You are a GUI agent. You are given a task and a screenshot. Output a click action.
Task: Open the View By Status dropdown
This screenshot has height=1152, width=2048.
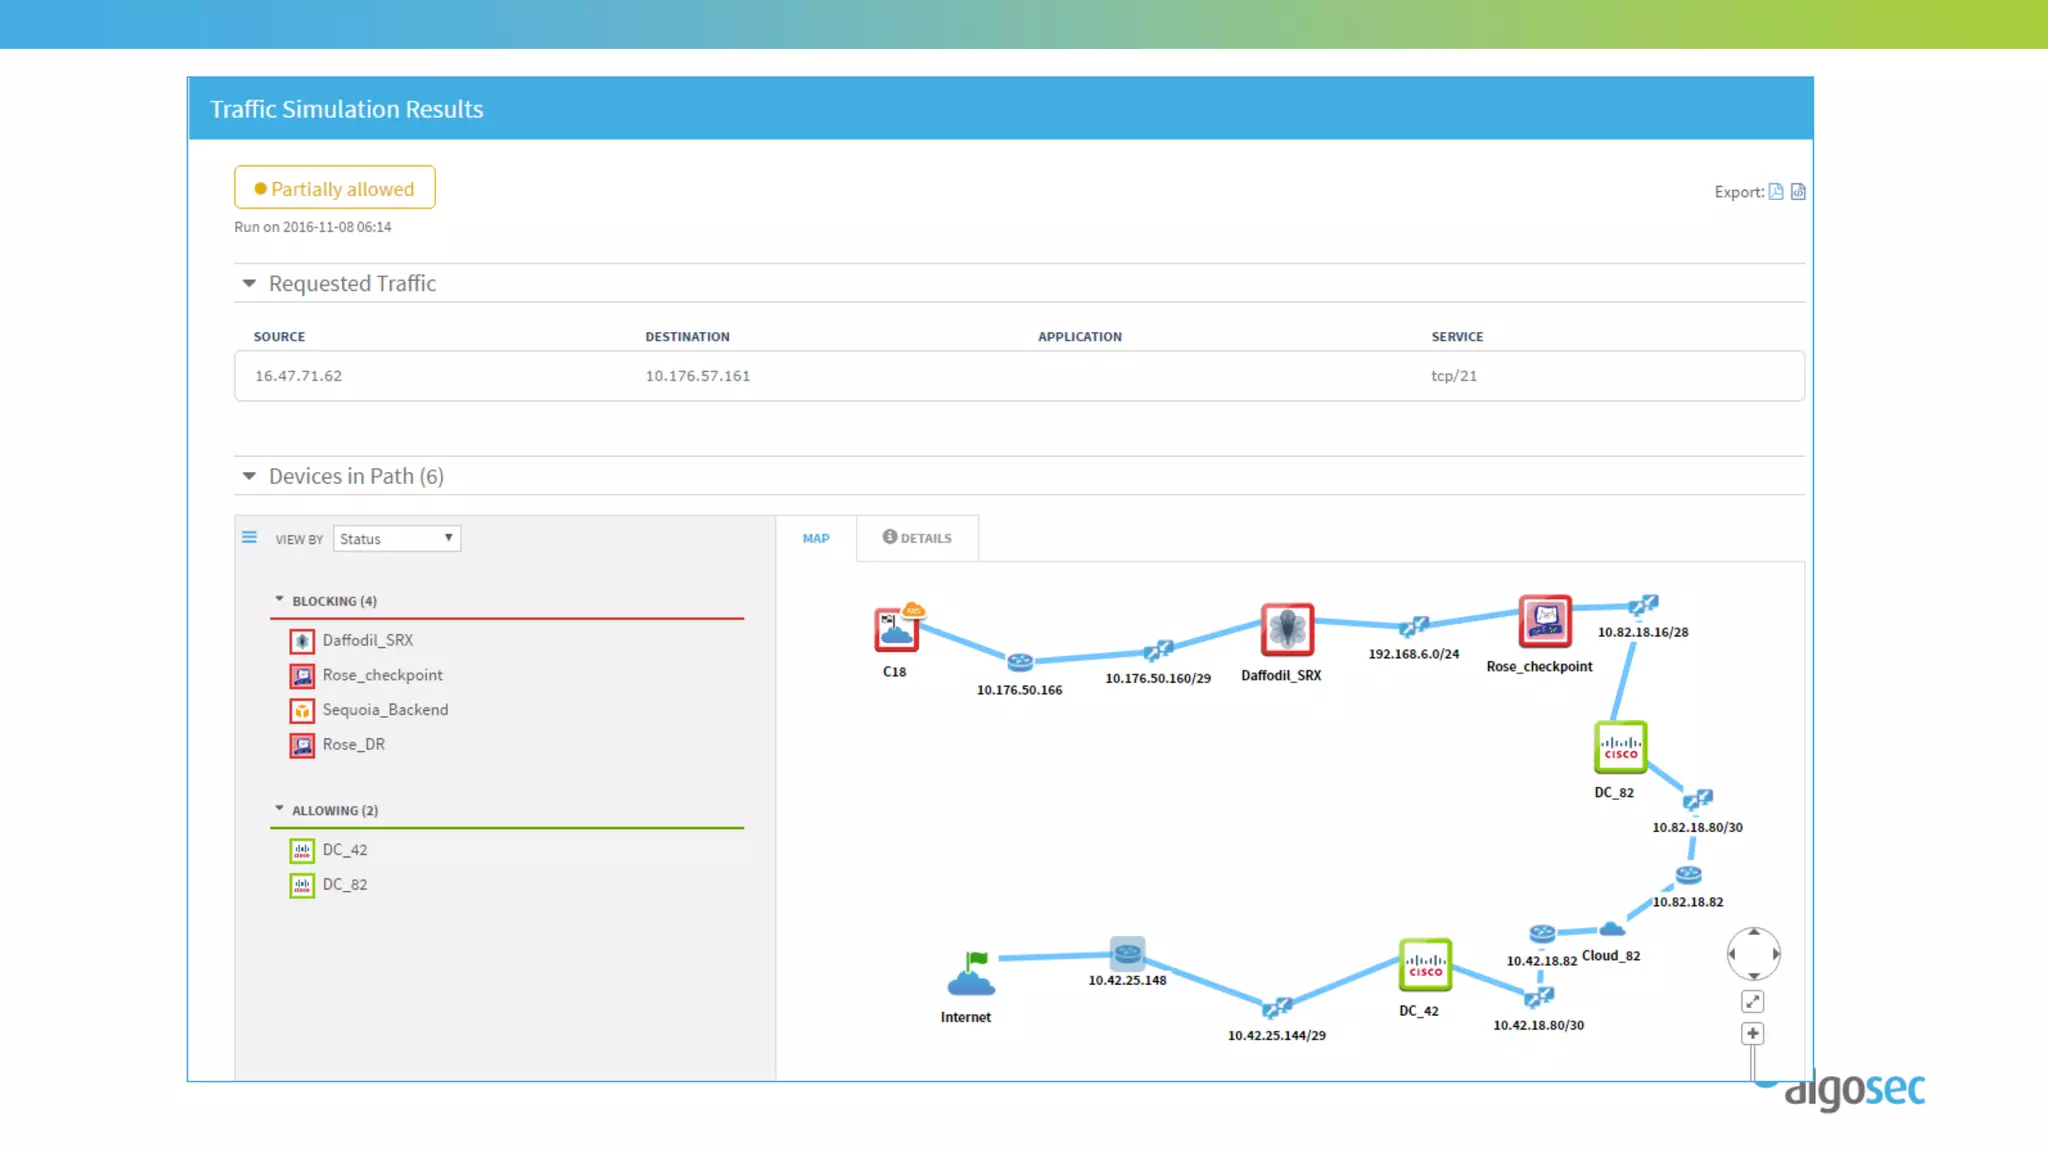(x=397, y=539)
